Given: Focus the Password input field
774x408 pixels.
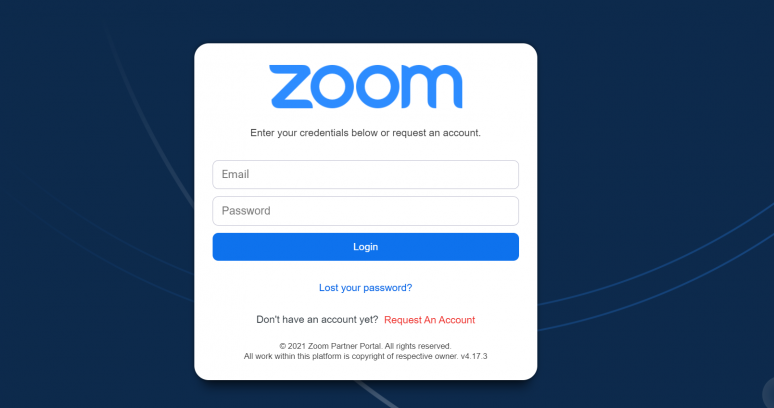Looking at the screenshot, I should click(x=366, y=211).
